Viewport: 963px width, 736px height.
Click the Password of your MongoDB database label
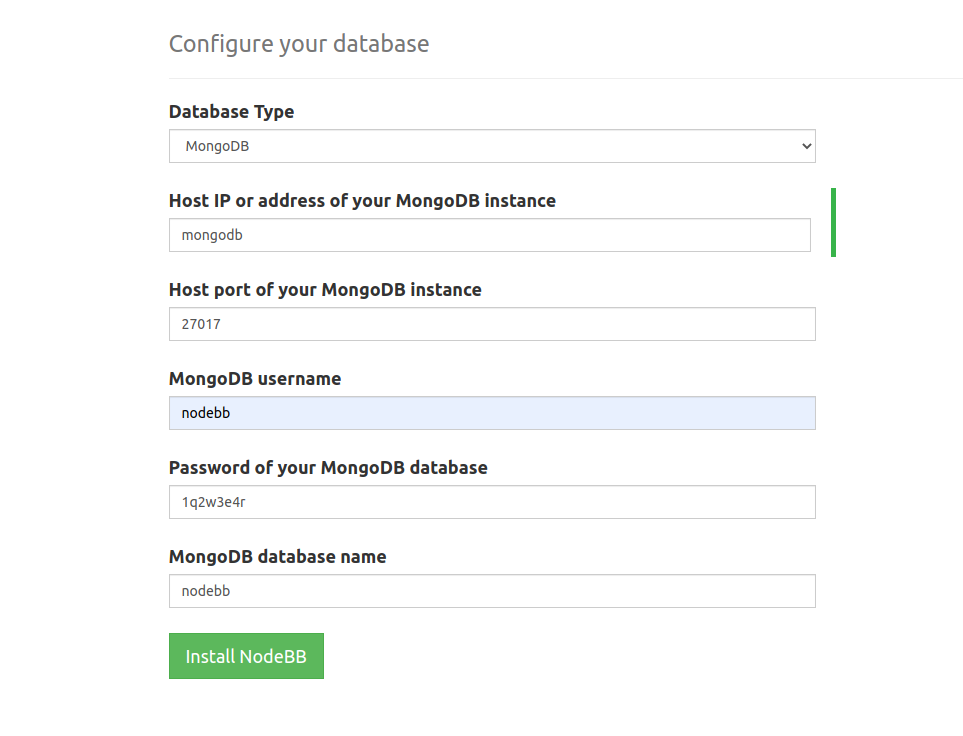click(328, 468)
